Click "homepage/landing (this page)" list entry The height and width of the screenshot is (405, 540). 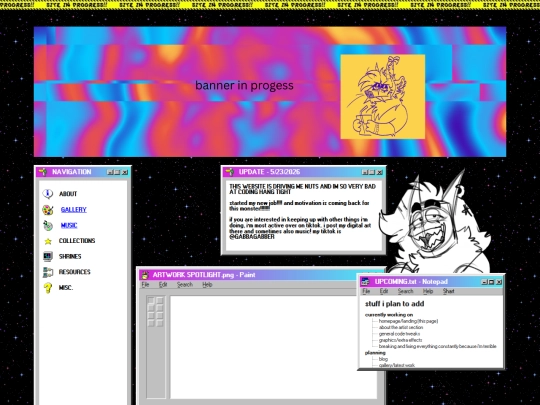click(408, 321)
